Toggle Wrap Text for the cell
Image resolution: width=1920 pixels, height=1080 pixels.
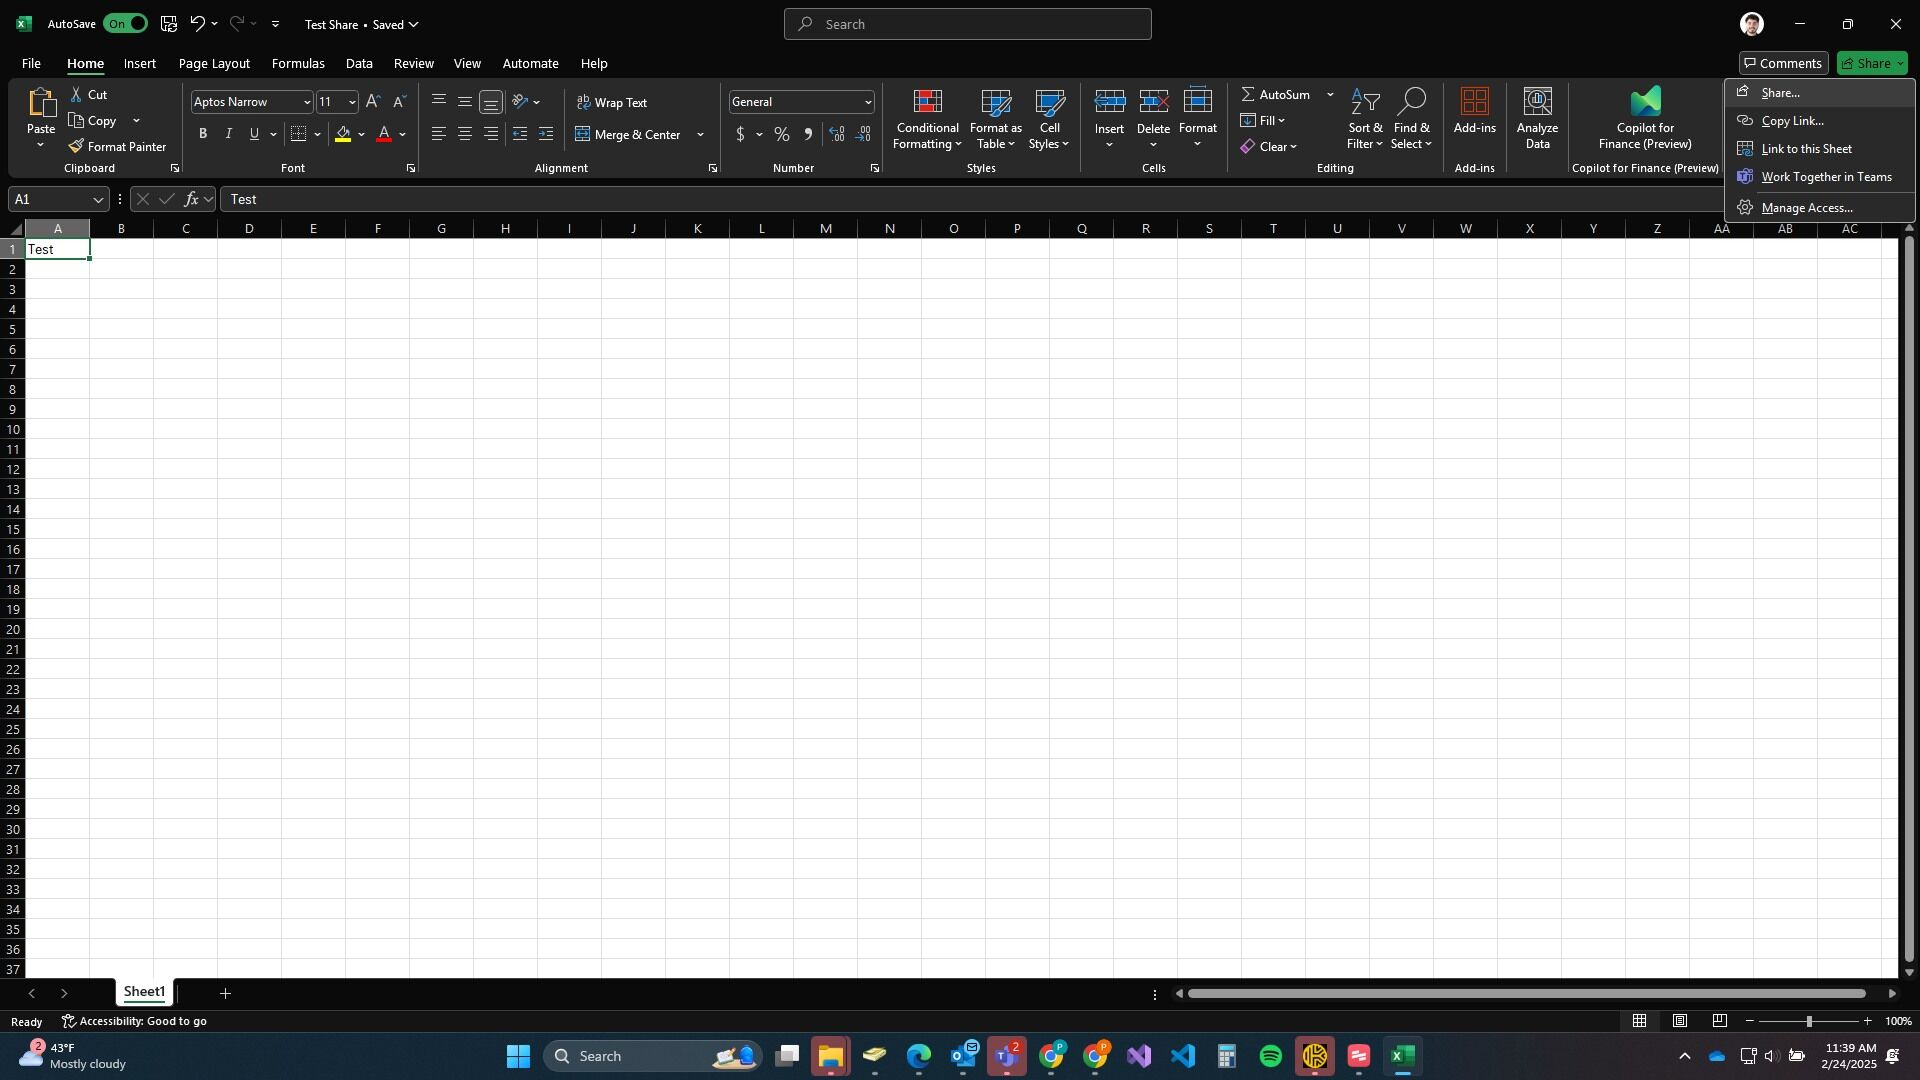(x=612, y=102)
